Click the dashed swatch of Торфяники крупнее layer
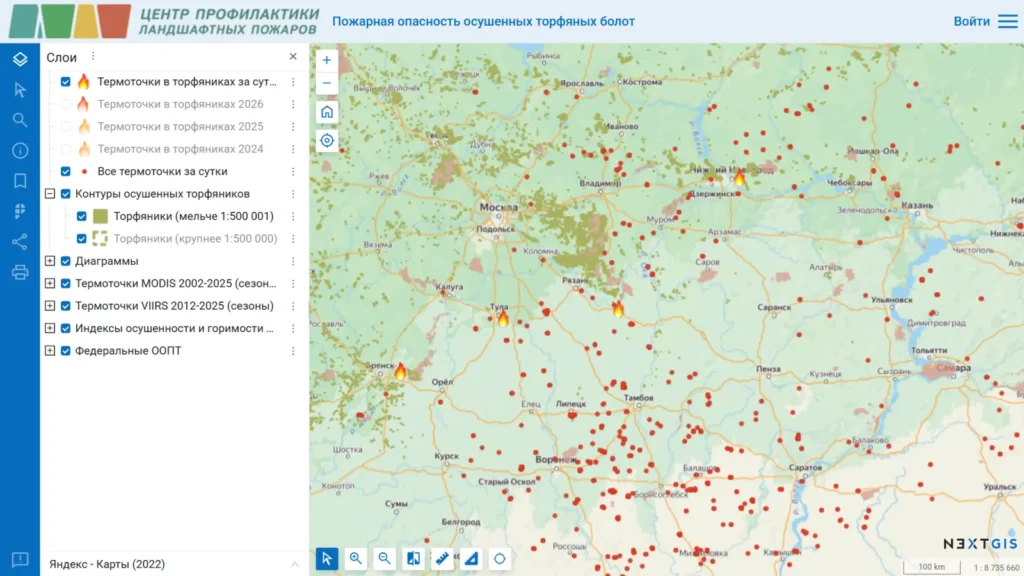Screen dimensions: 1024x576 point(100,238)
